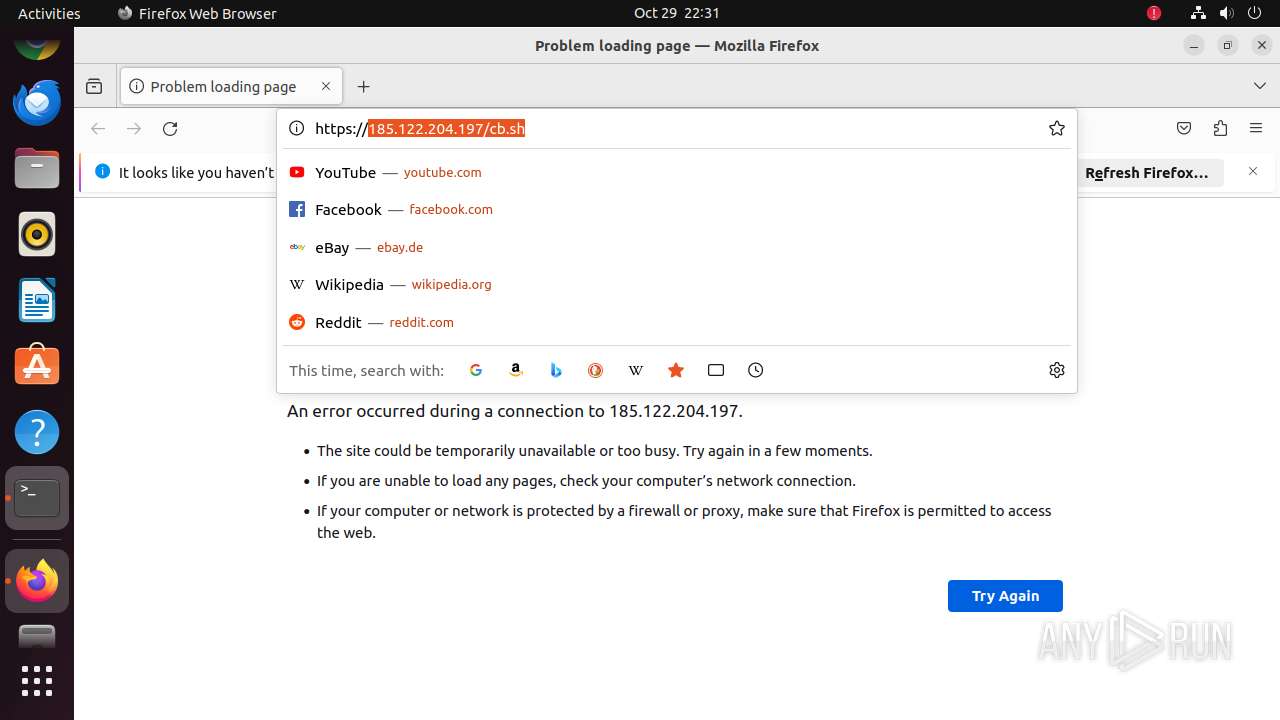The width and height of the screenshot is (1280, 720).
Task: Click red notification indicator in top bar
Action: 1154,13
